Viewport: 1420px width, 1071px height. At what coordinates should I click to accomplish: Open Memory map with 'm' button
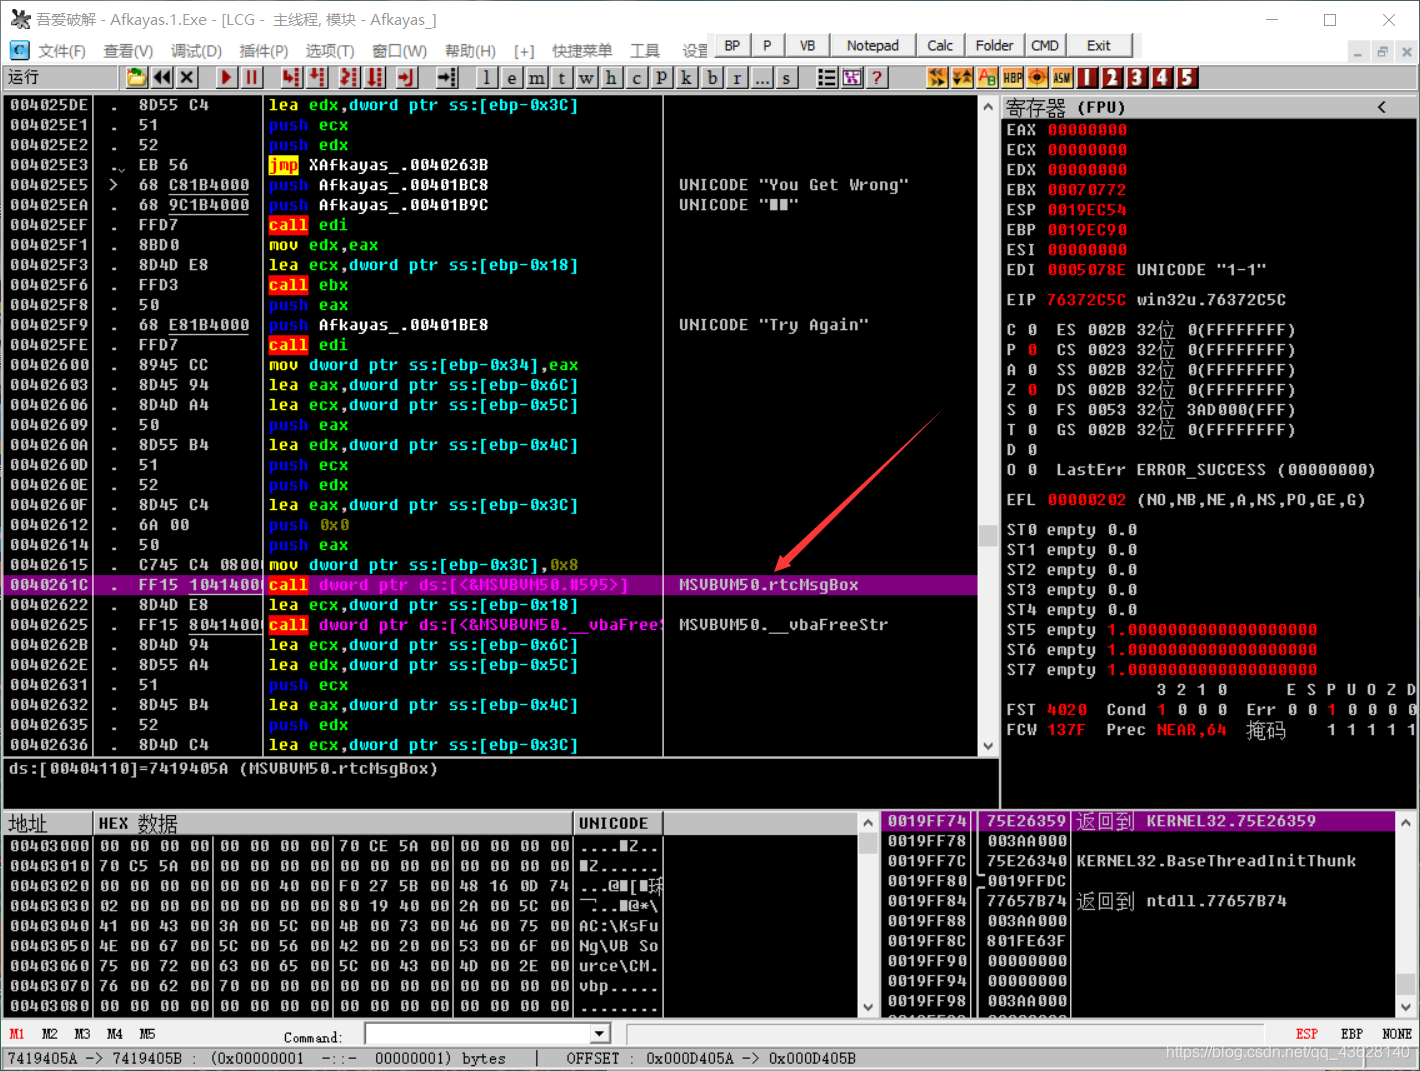[536, 77]
